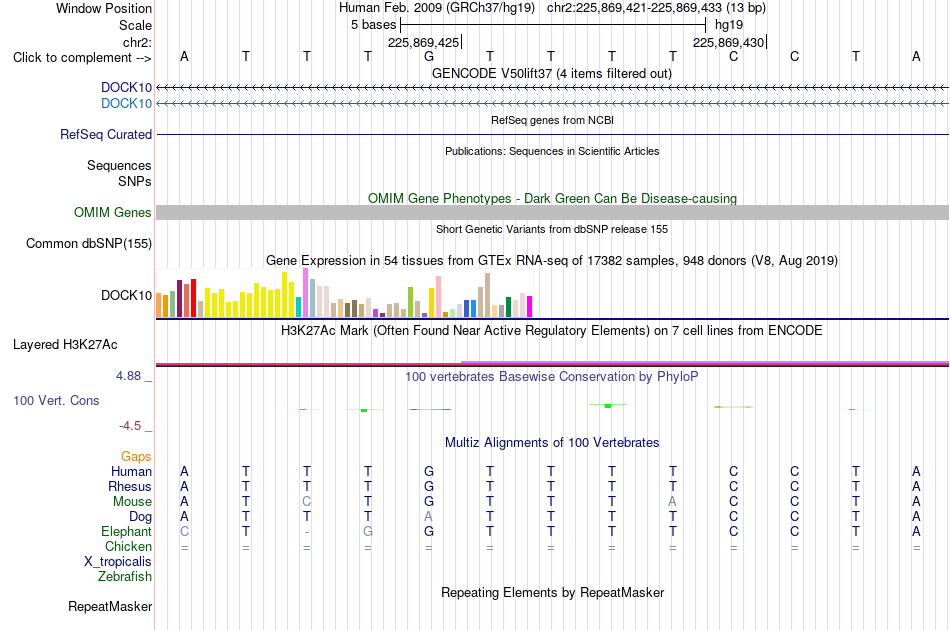Click the X_tropicalis species row label
Viewport: 950px width, 630px height.
[x=118, y=562]
